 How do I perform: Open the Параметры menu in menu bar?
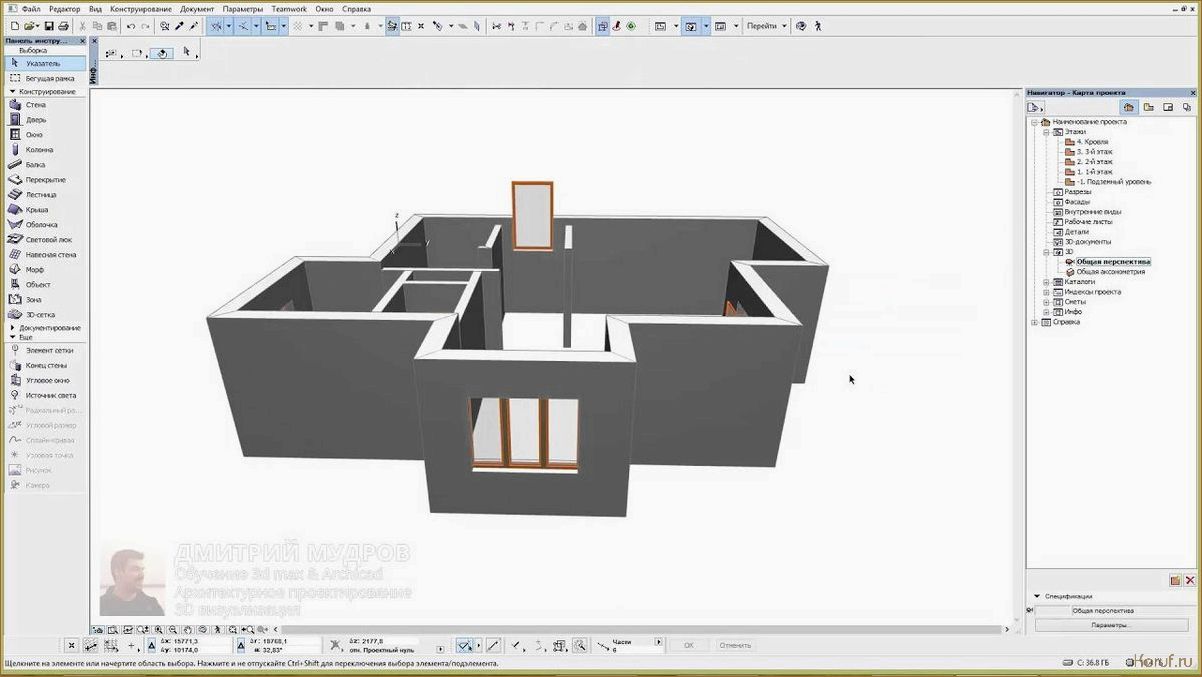(x=243, y=9)
